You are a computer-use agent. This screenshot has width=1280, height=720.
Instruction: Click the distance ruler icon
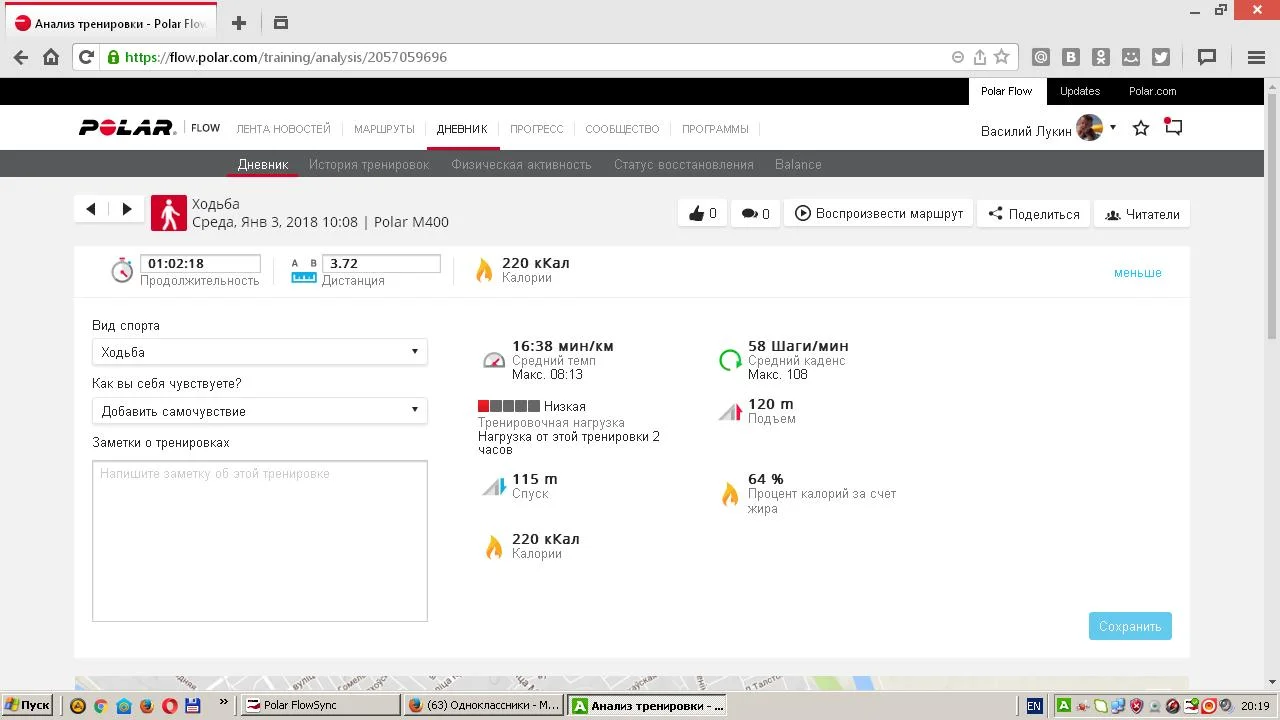click(x=304, y=270)
